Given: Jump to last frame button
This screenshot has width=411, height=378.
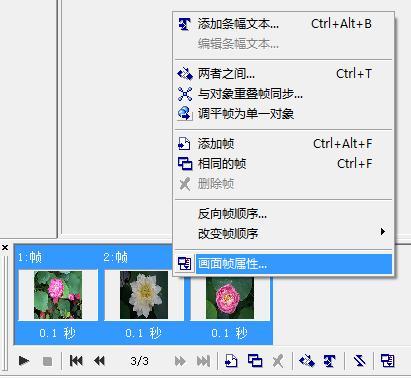Looking at the screenshot, I should coord(203,361).
